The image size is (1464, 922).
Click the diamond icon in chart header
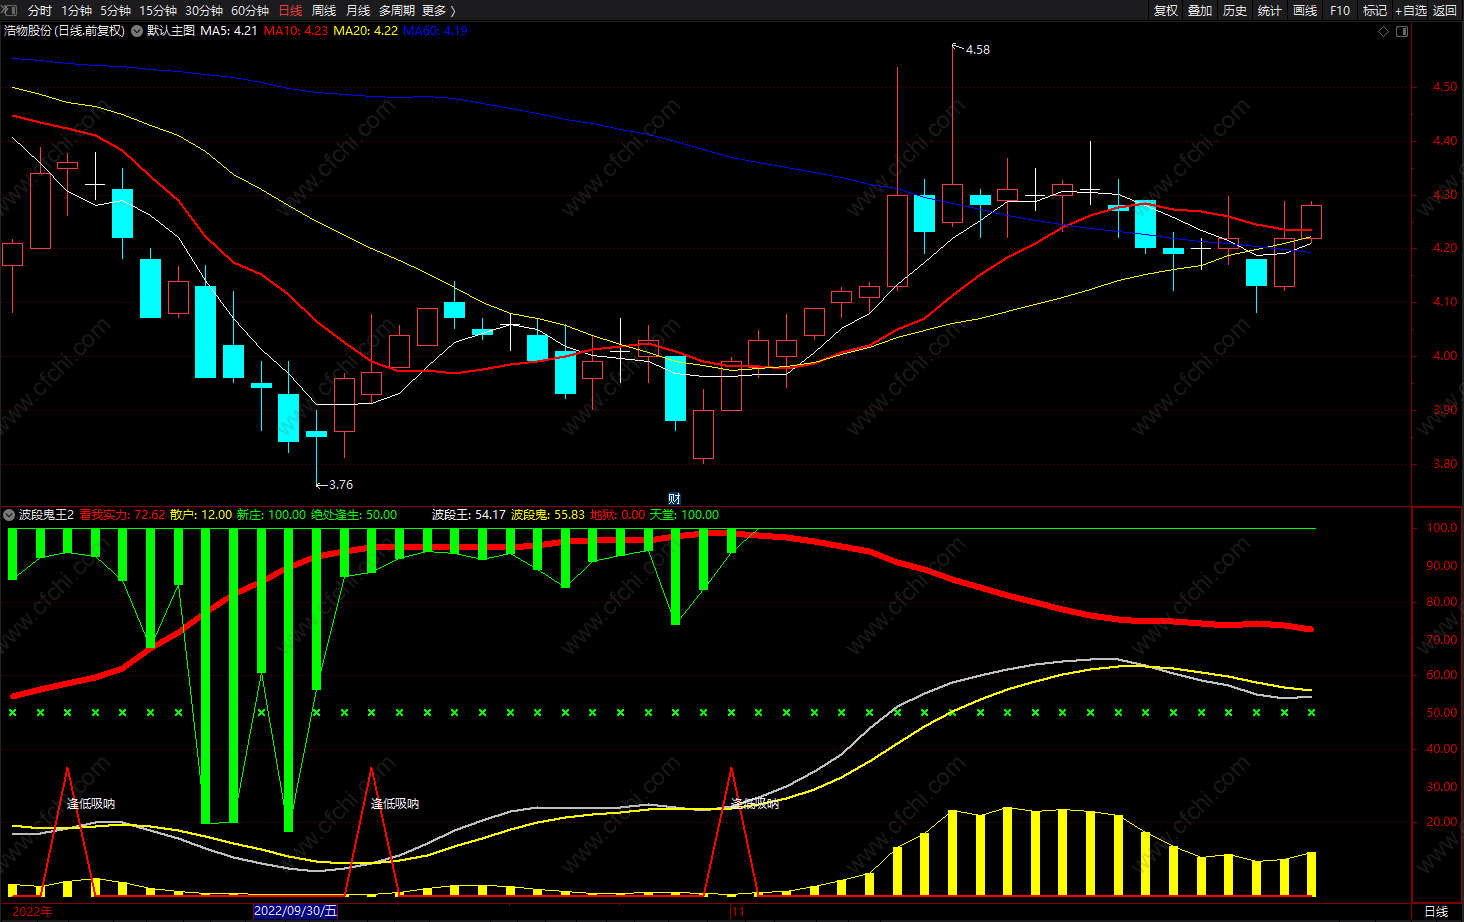1384,31
